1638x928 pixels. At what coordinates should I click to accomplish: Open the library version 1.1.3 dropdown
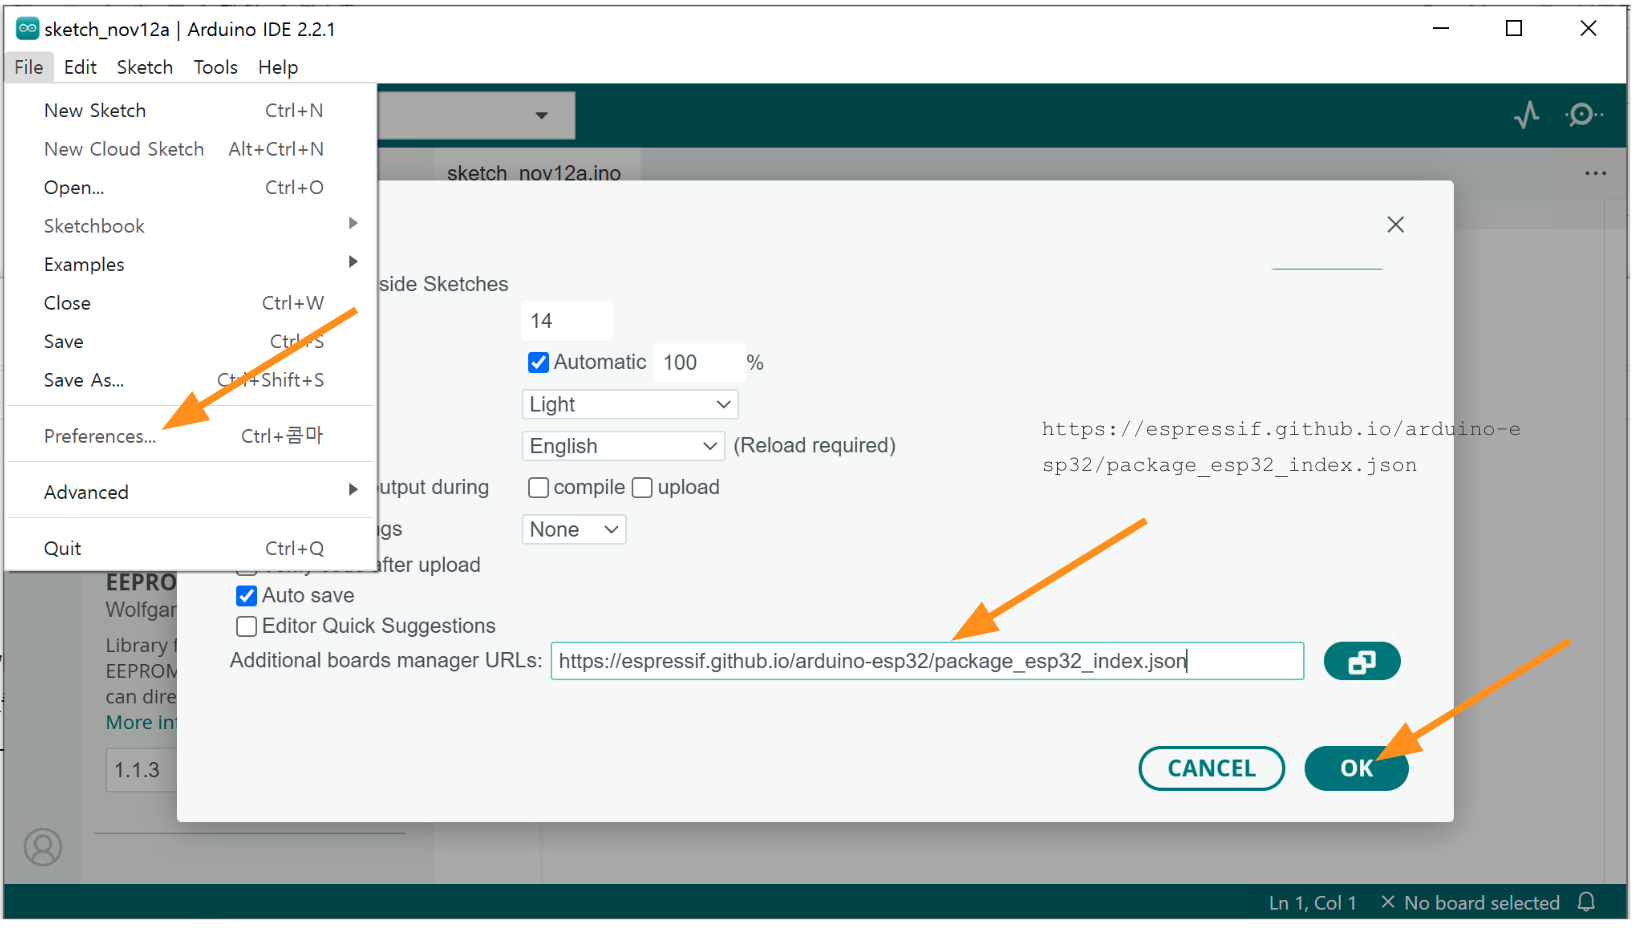pos(141,770)
